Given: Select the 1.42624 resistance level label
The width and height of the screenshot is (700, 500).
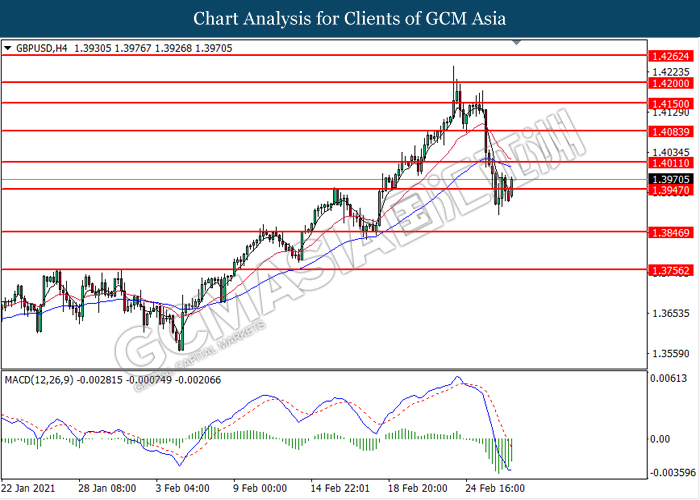Looking at the screenshot, I should (671, 56).
